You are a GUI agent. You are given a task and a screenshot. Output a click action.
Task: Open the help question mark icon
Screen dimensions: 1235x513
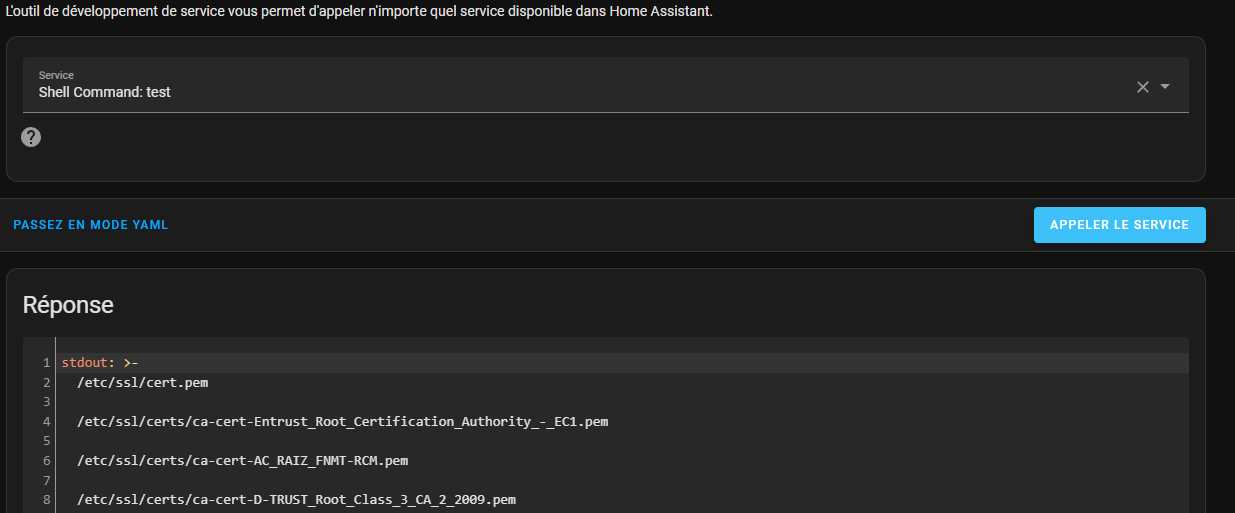31,137
